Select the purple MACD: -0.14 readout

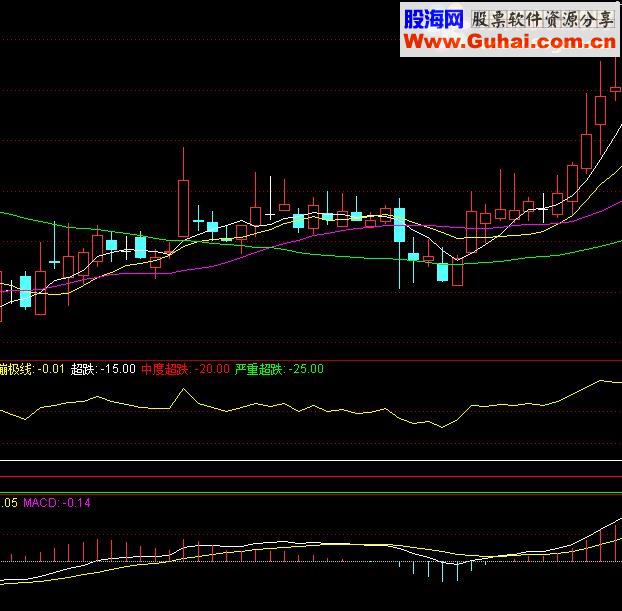click(57, 503)
